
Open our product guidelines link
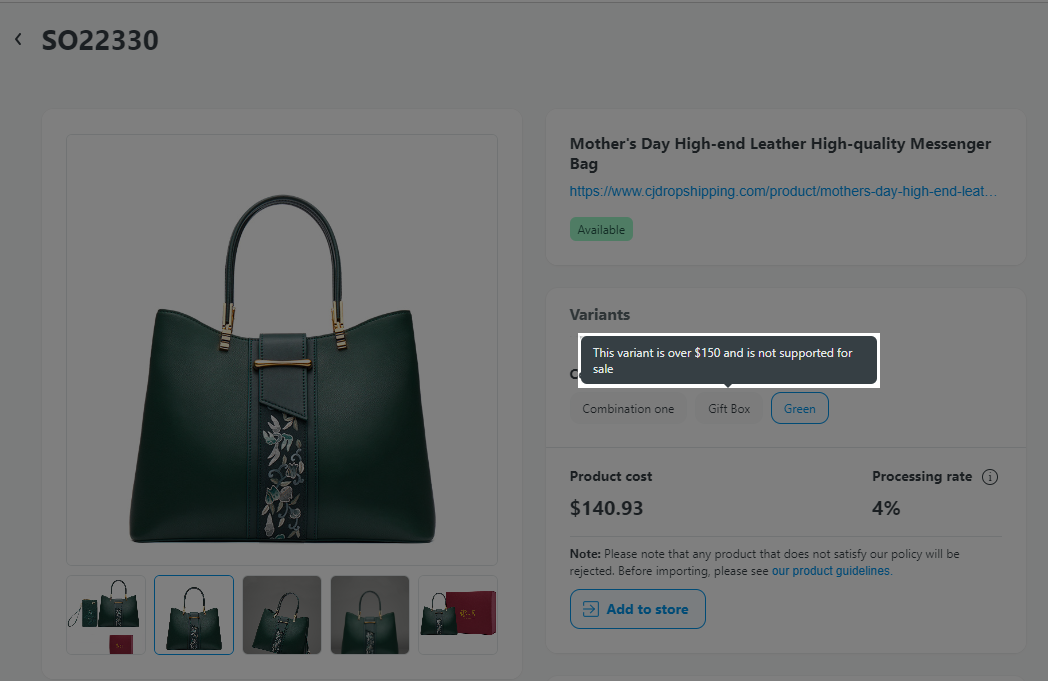pyautogui.click(x=830, y=571)
